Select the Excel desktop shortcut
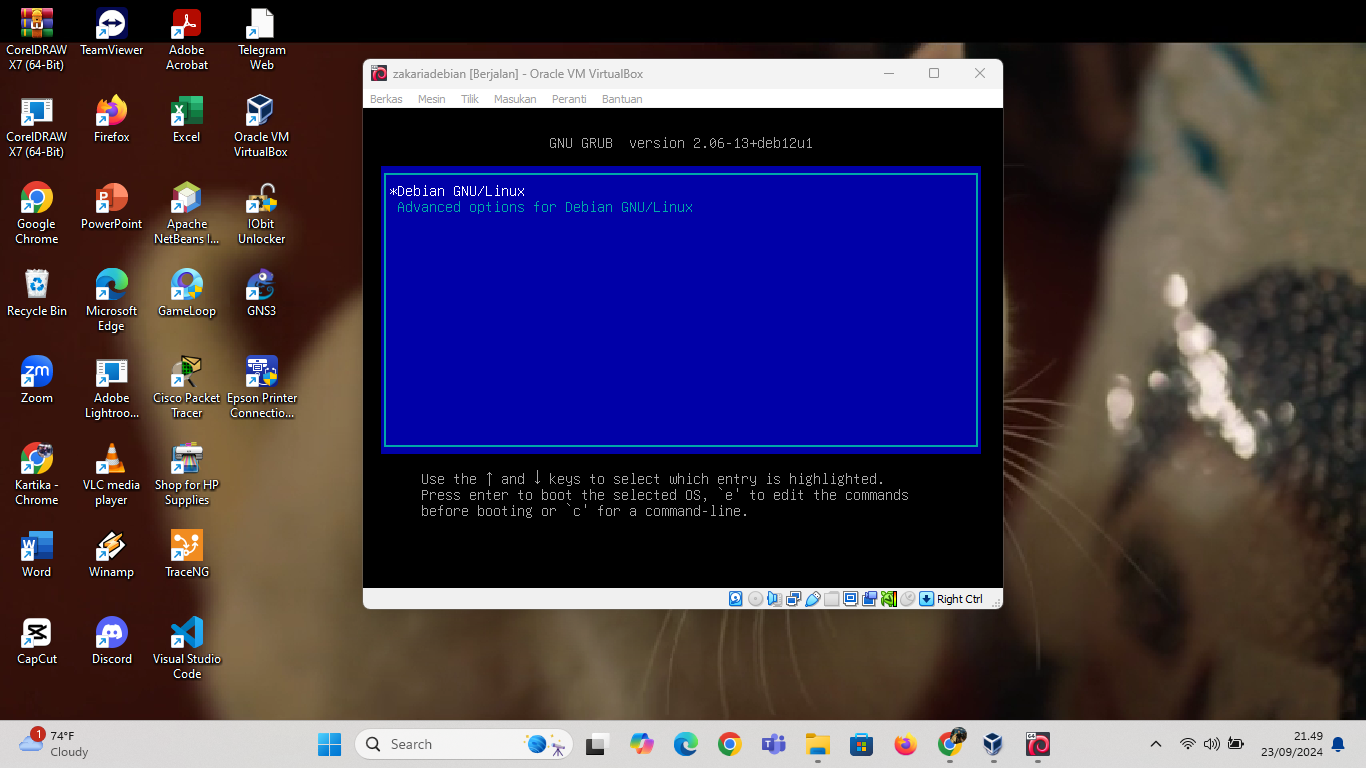This screenshot has height=768, width=1366. [x=187, y=120]
